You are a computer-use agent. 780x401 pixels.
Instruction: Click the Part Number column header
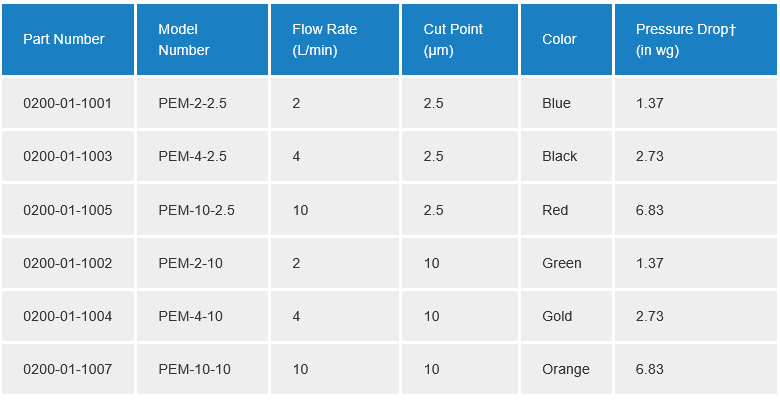pyautogui.click(x=64, y=40)
